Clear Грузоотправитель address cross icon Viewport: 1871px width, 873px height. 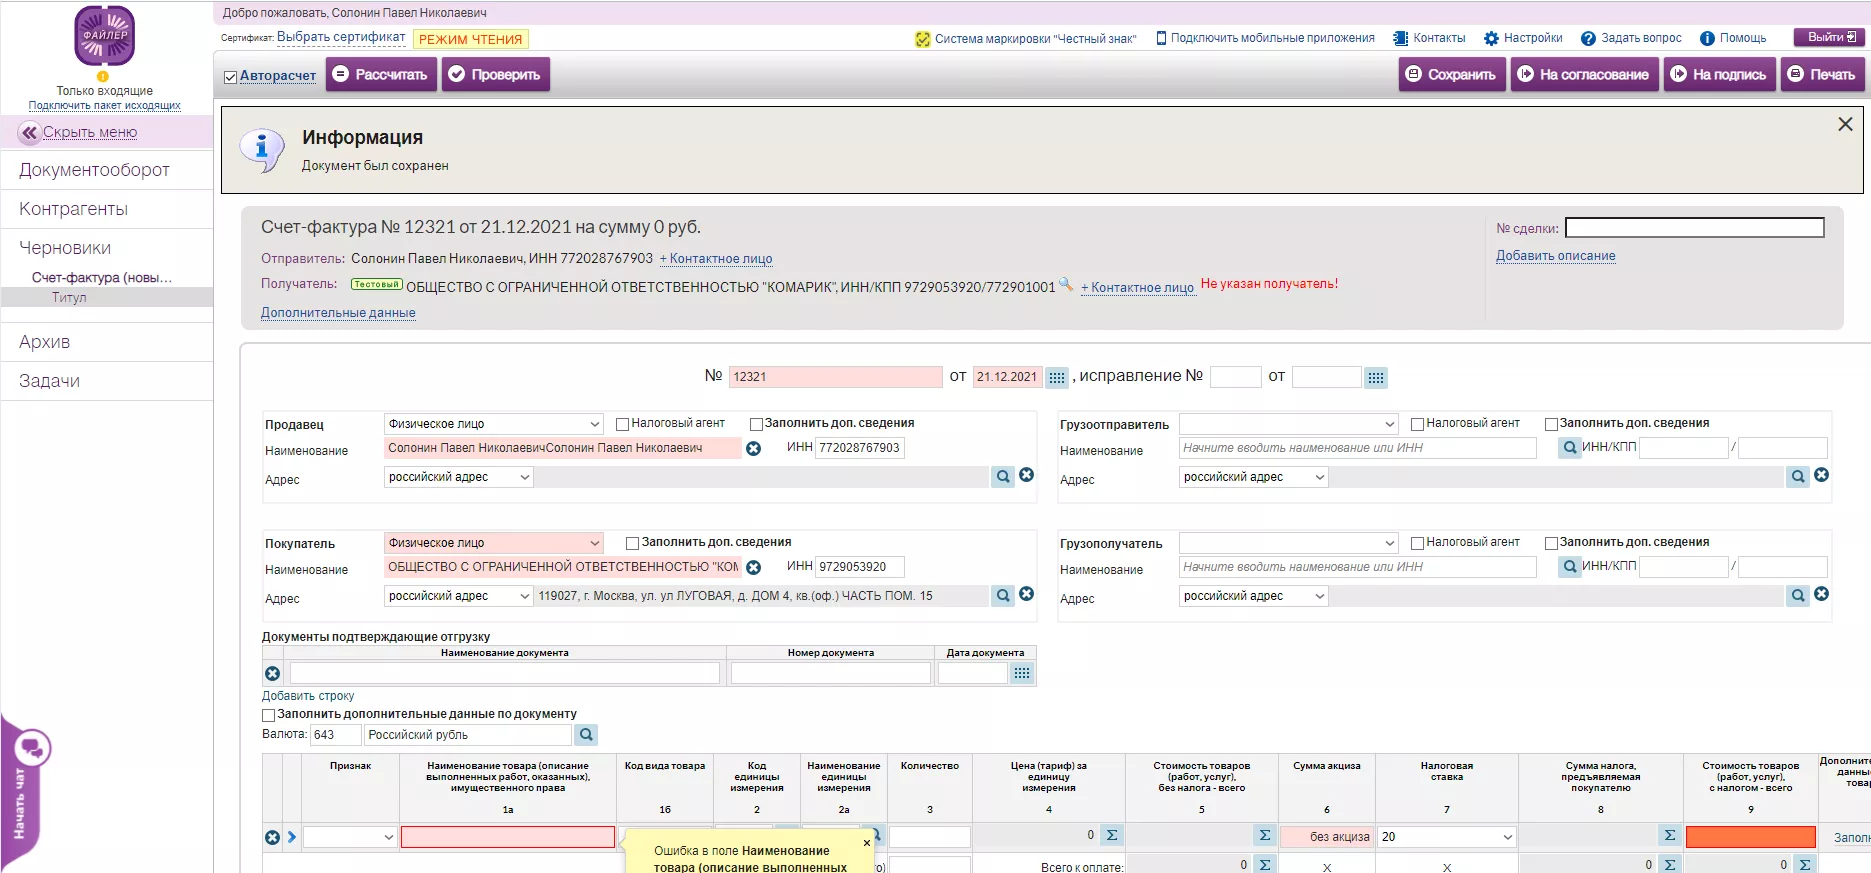[1822, 476]
